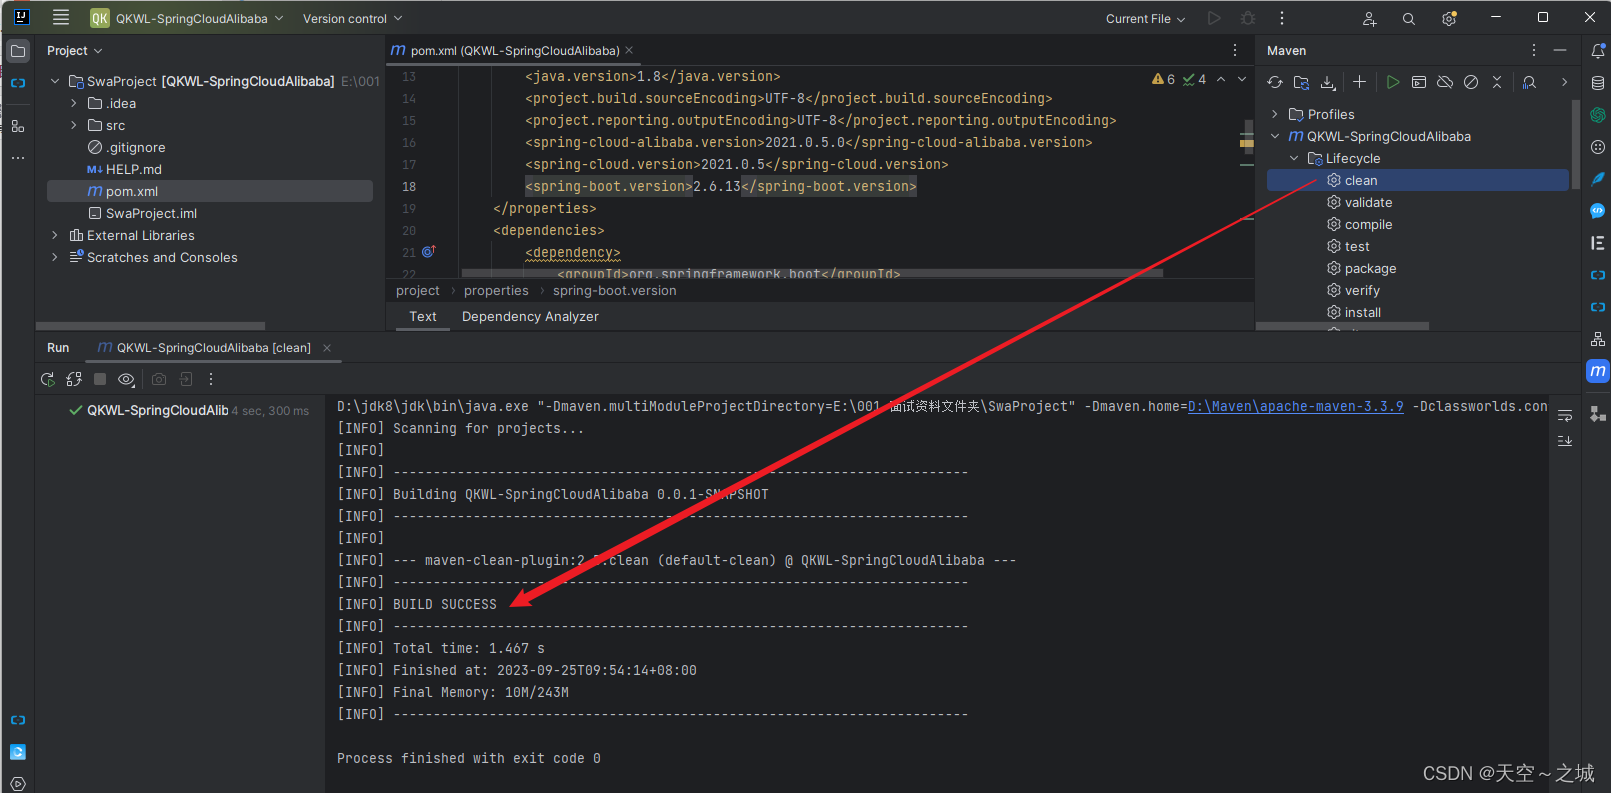
Task: Open Search Everywhere magnifier icon
Action: point(1409,19)
